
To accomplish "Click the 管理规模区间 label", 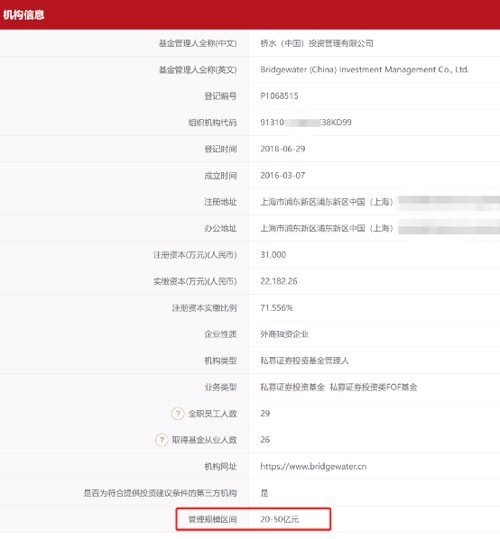I will [x=212, y=519].
